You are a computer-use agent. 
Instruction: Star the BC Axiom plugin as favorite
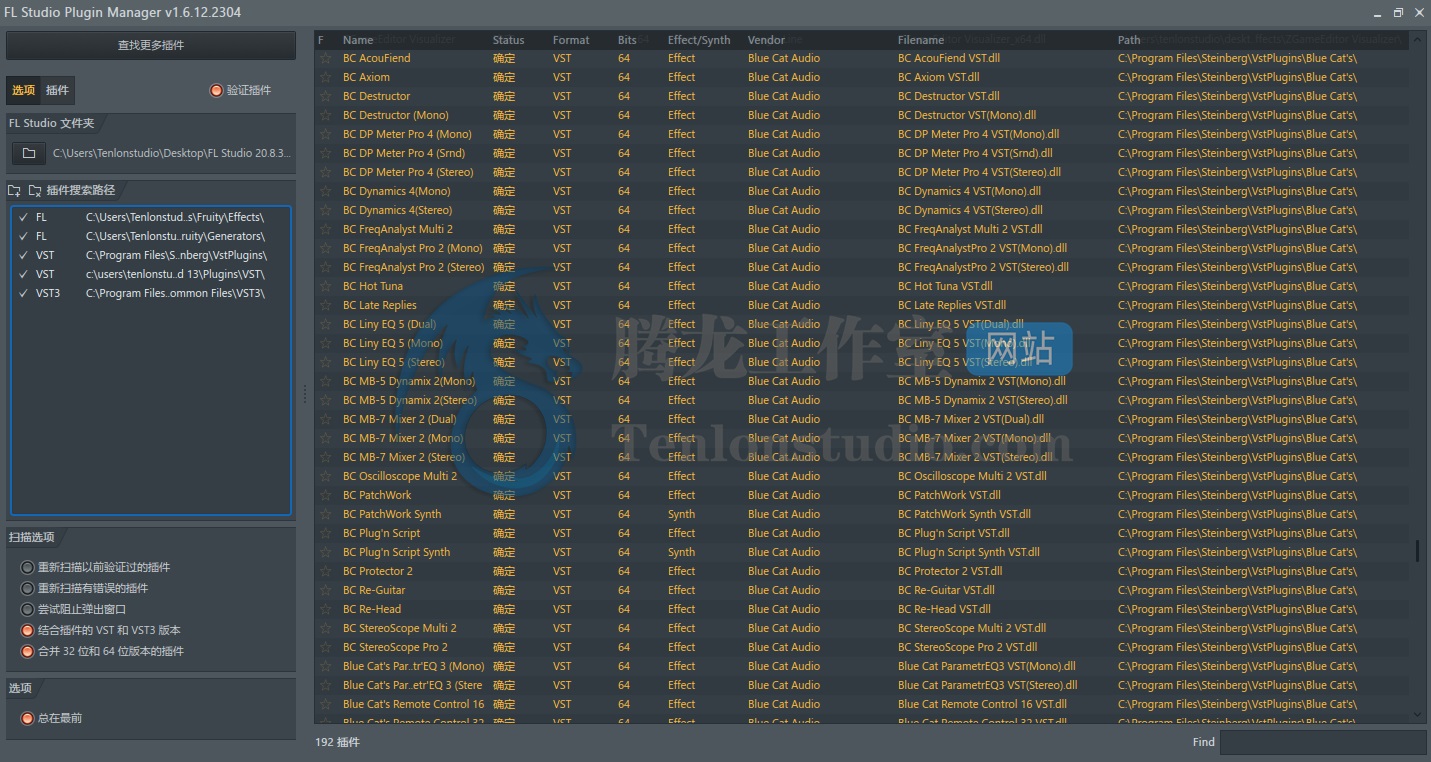(x=325, y=77)
